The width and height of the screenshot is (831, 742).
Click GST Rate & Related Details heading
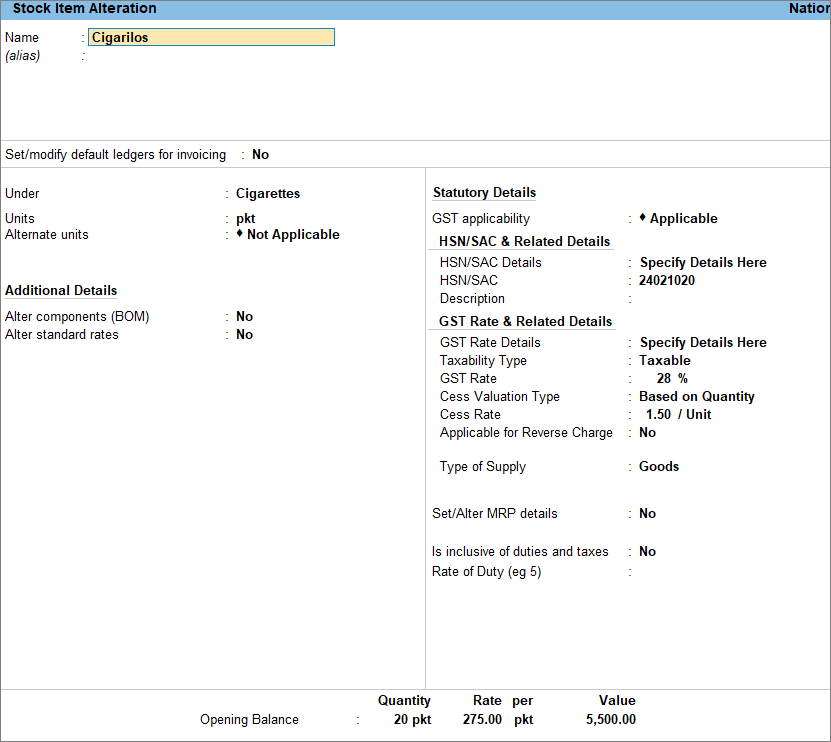click(x=525, y=321)
